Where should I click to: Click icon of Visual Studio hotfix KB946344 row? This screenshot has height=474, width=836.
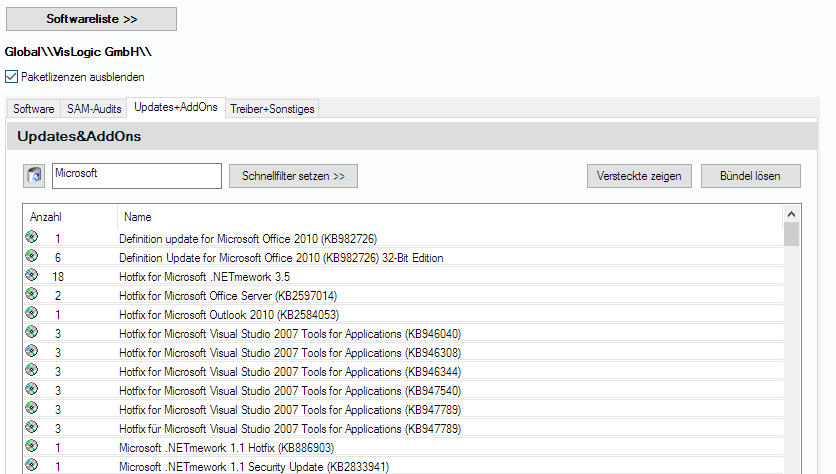pos(31,370)
